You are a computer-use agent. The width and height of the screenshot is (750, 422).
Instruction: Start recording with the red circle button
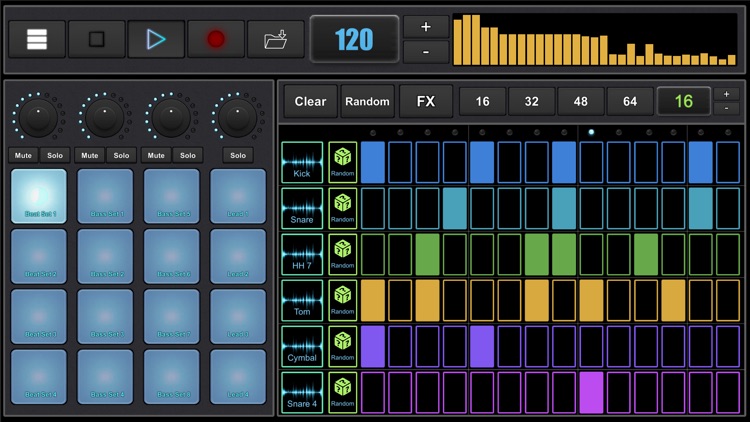pos(216,39)
